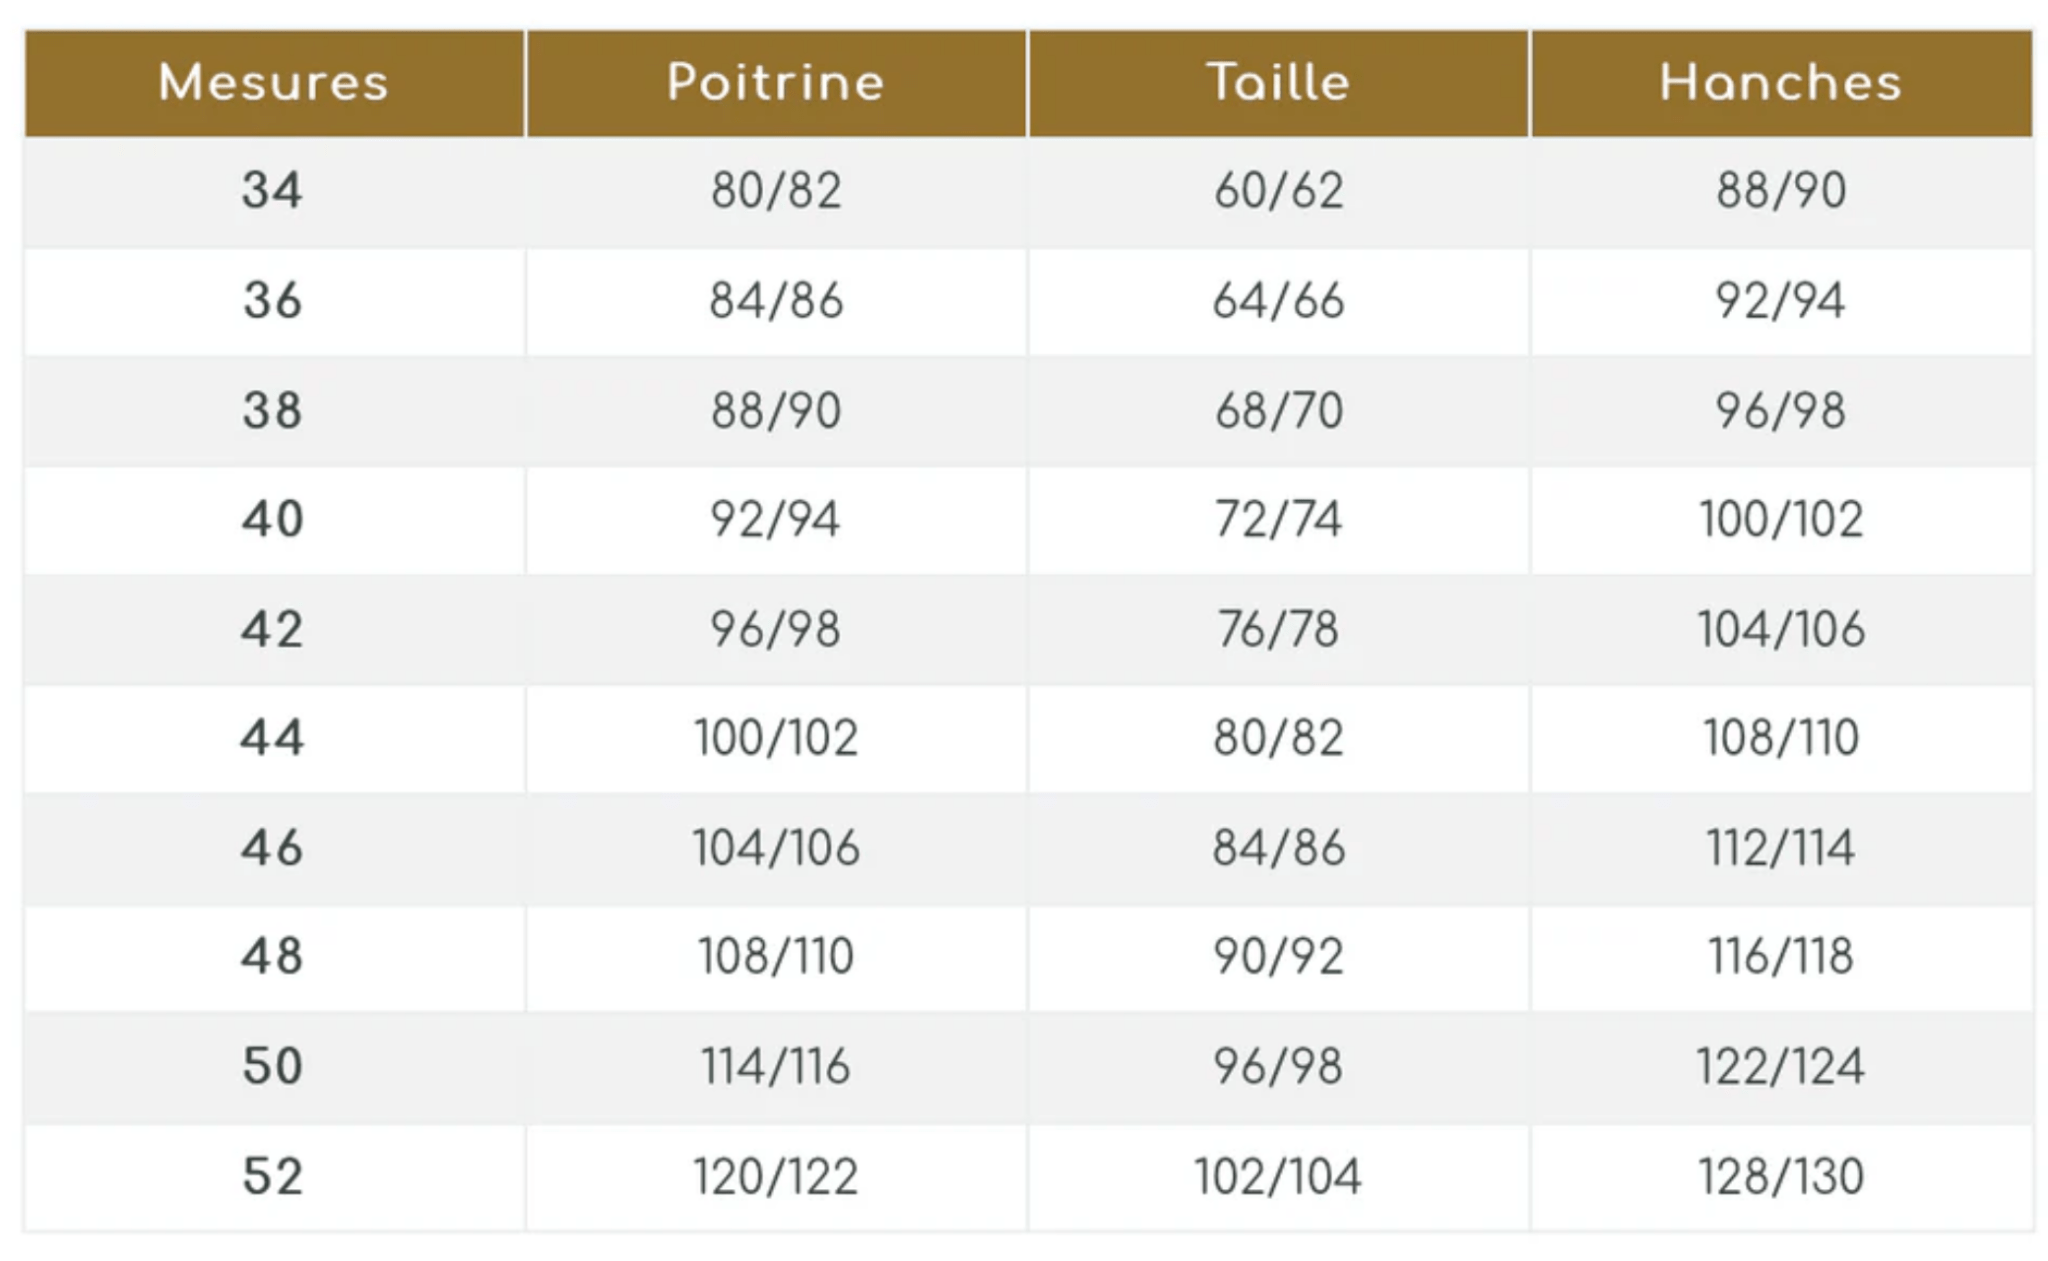This screenshot has height=1261, width=2048.
Task: Click size 38 in Mesures column
Action: 272,410
